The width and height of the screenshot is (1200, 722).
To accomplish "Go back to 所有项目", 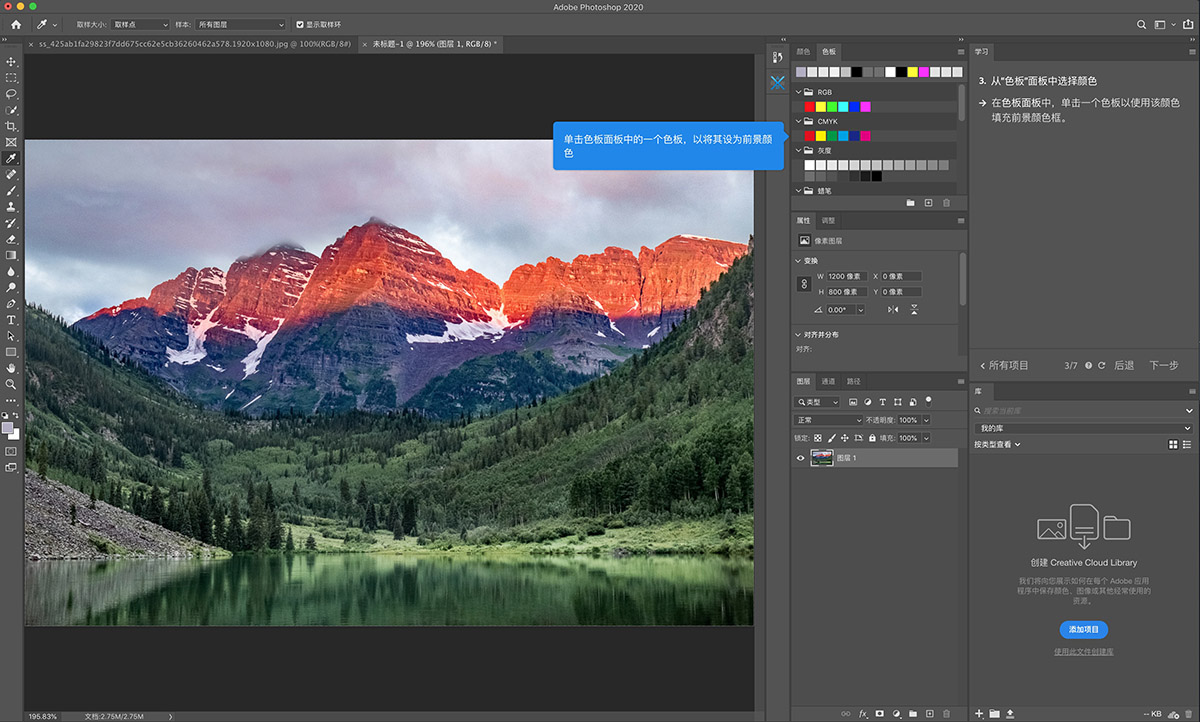I will (1003, 366).
